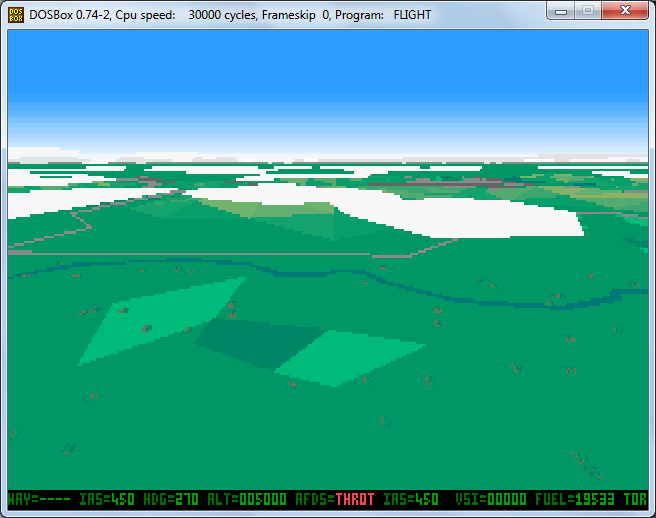Click the FUEL=19533 readout
The image size is (656, 518).
(575, 499)
